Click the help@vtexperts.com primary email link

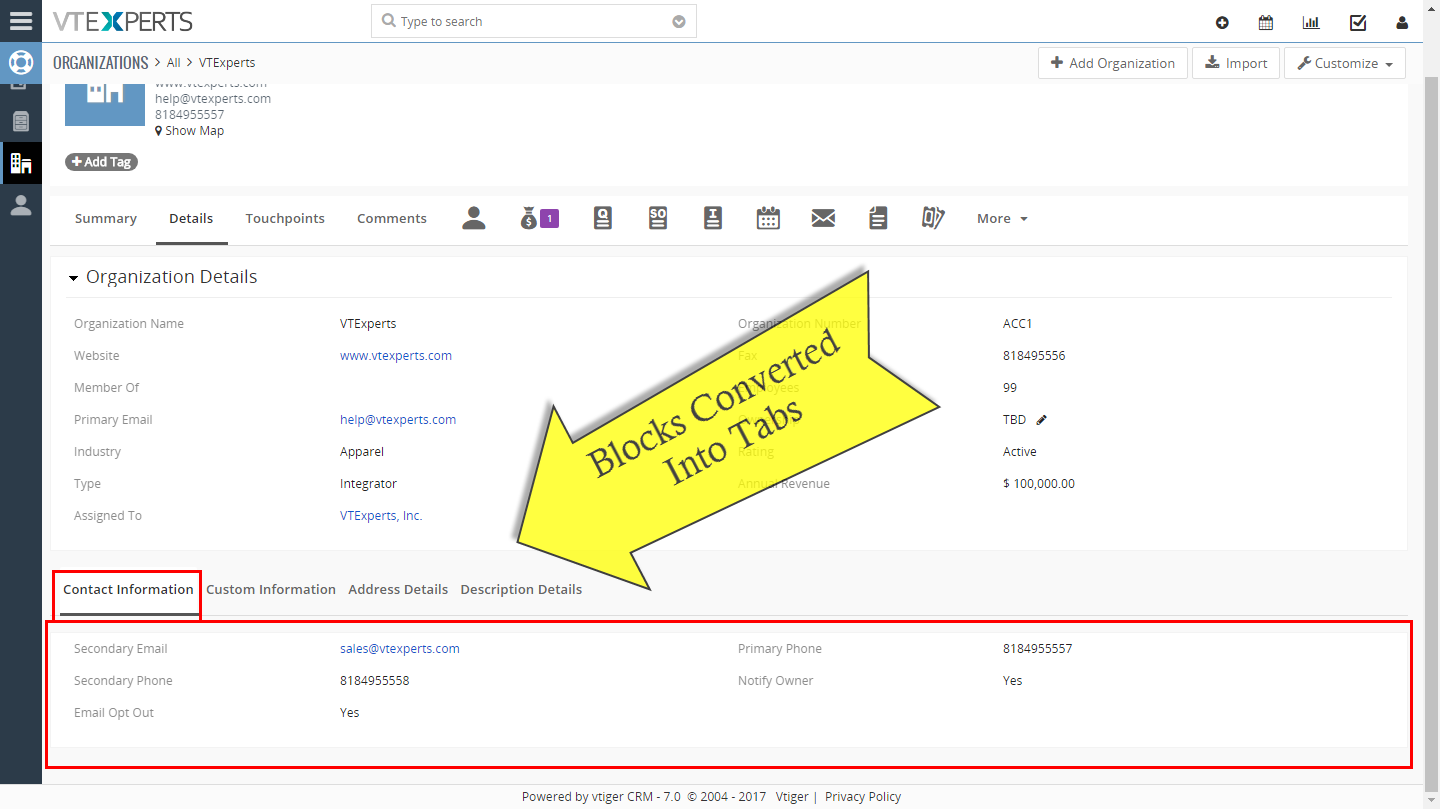click(x=398, y=420)
